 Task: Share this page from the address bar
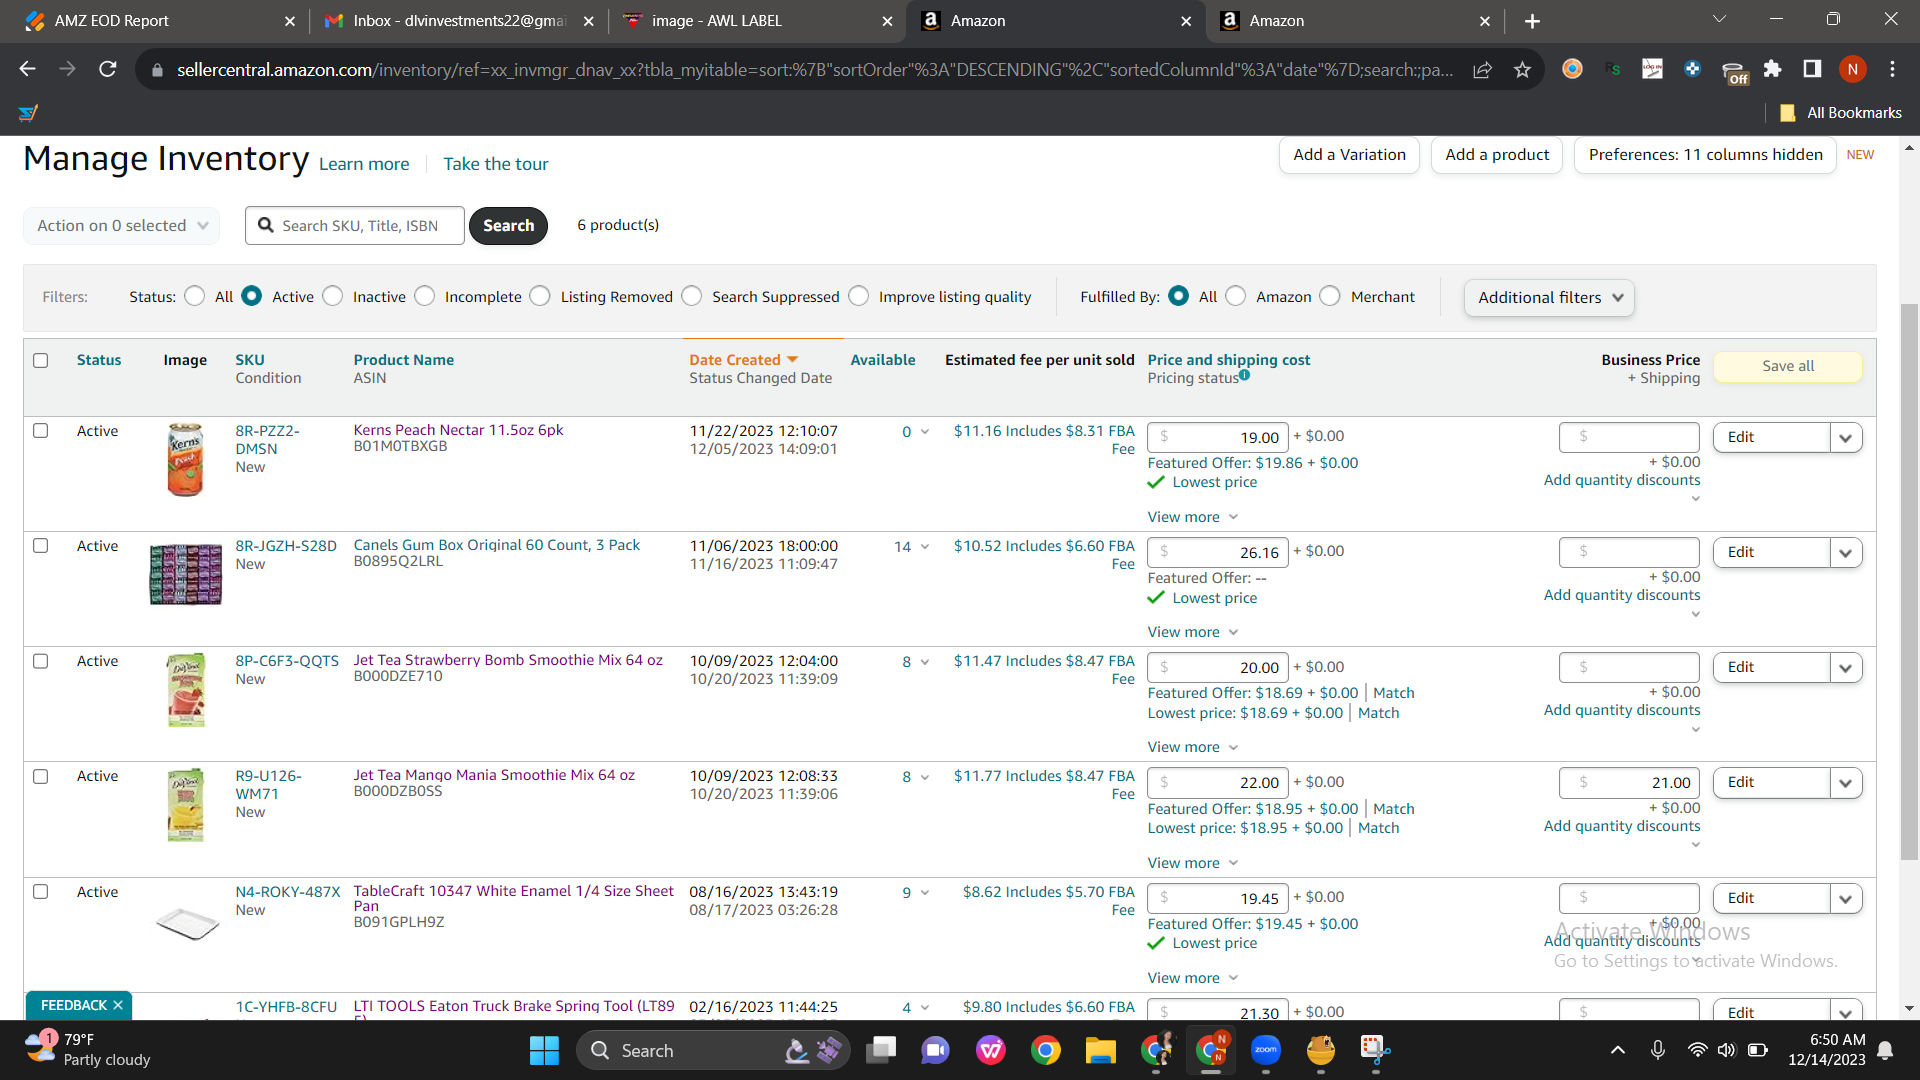click(1483, 69)
